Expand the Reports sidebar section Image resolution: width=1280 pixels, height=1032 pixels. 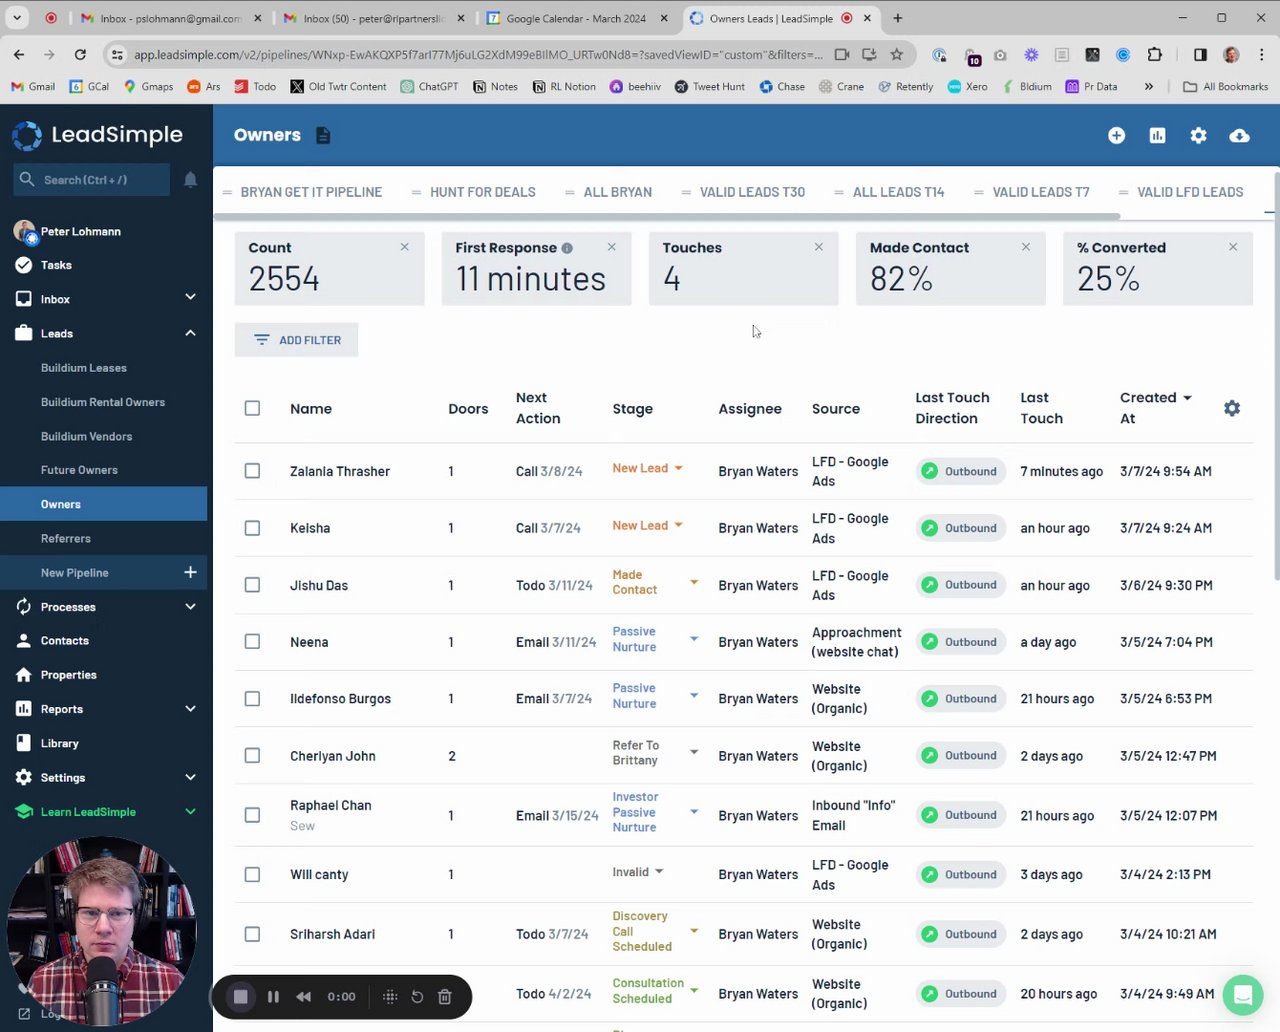pos(190,709)
